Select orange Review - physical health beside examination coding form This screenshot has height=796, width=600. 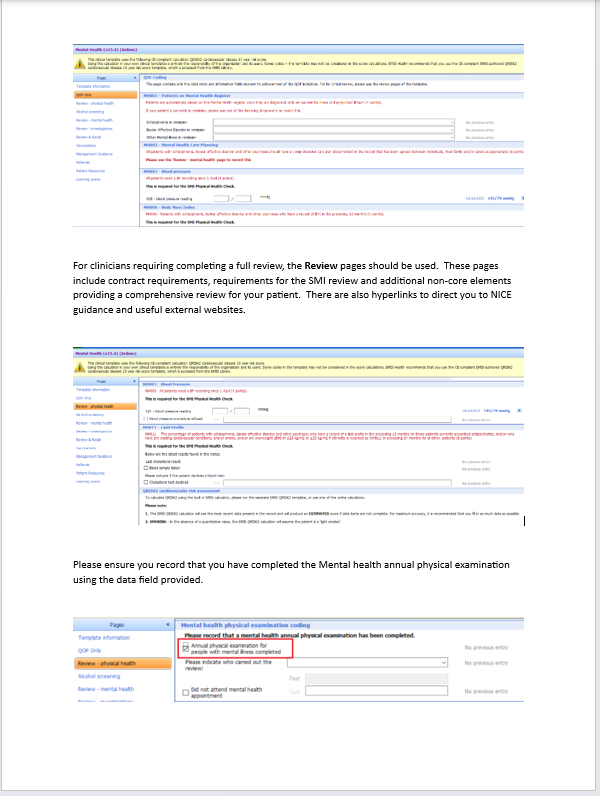123,663
